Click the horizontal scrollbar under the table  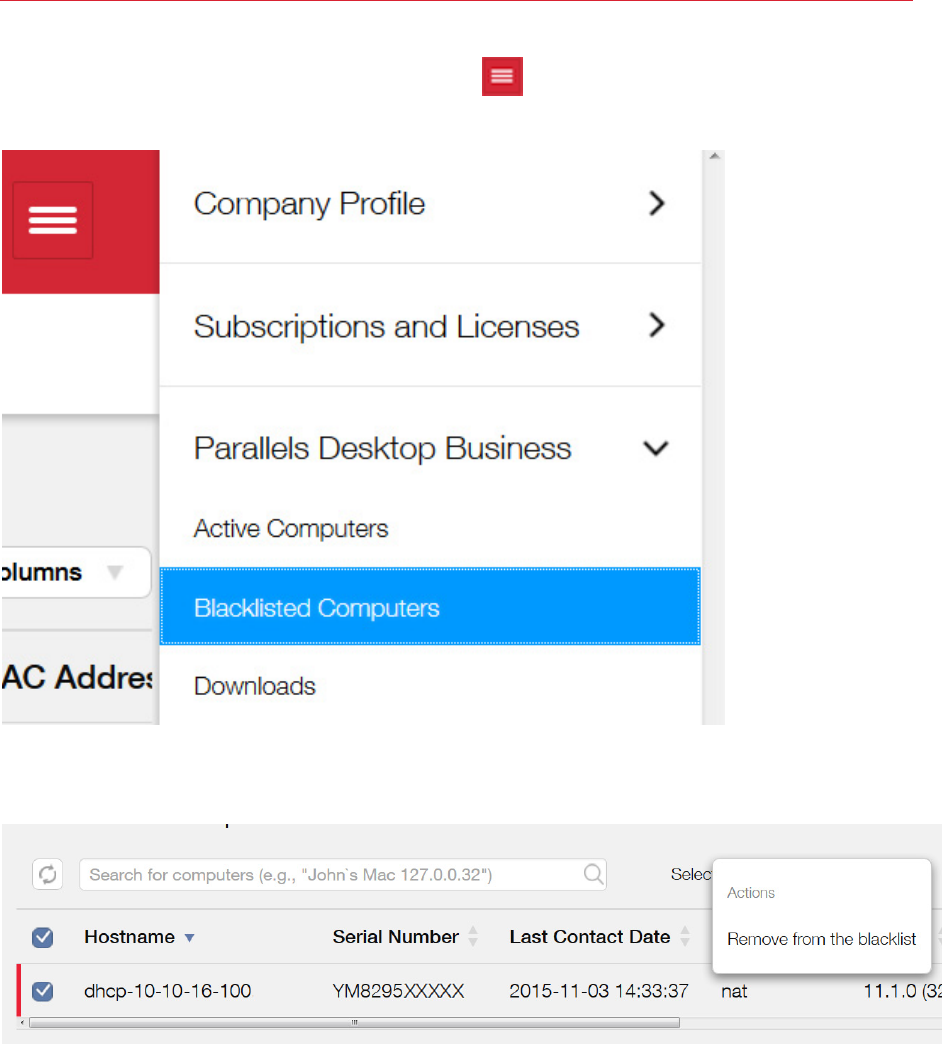(354, 1023)
